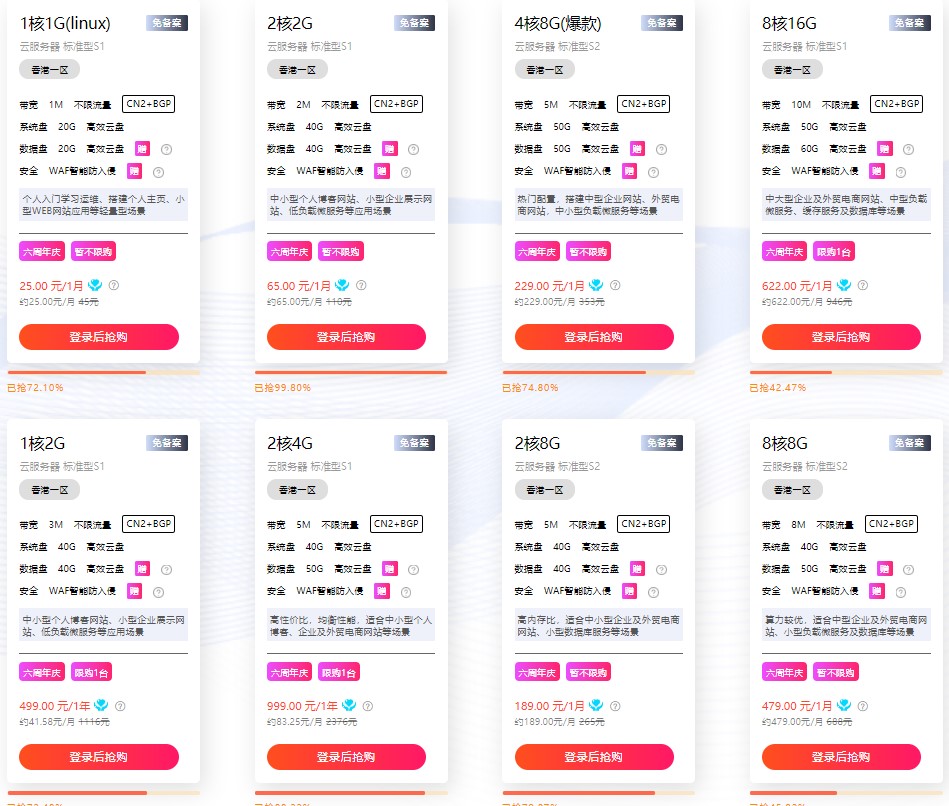Click blue diamond icon next to 999.00 元/1年

click(349, 704)
